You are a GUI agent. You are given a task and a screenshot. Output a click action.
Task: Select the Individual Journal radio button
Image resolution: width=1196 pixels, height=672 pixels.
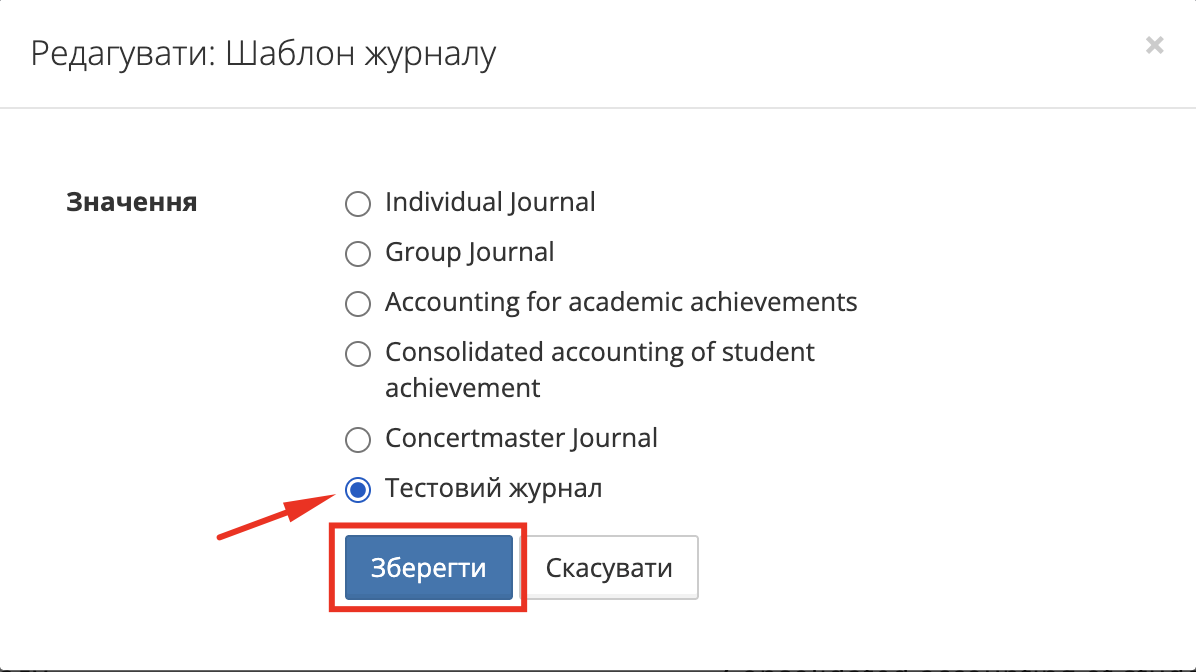(x=357, y=204)
